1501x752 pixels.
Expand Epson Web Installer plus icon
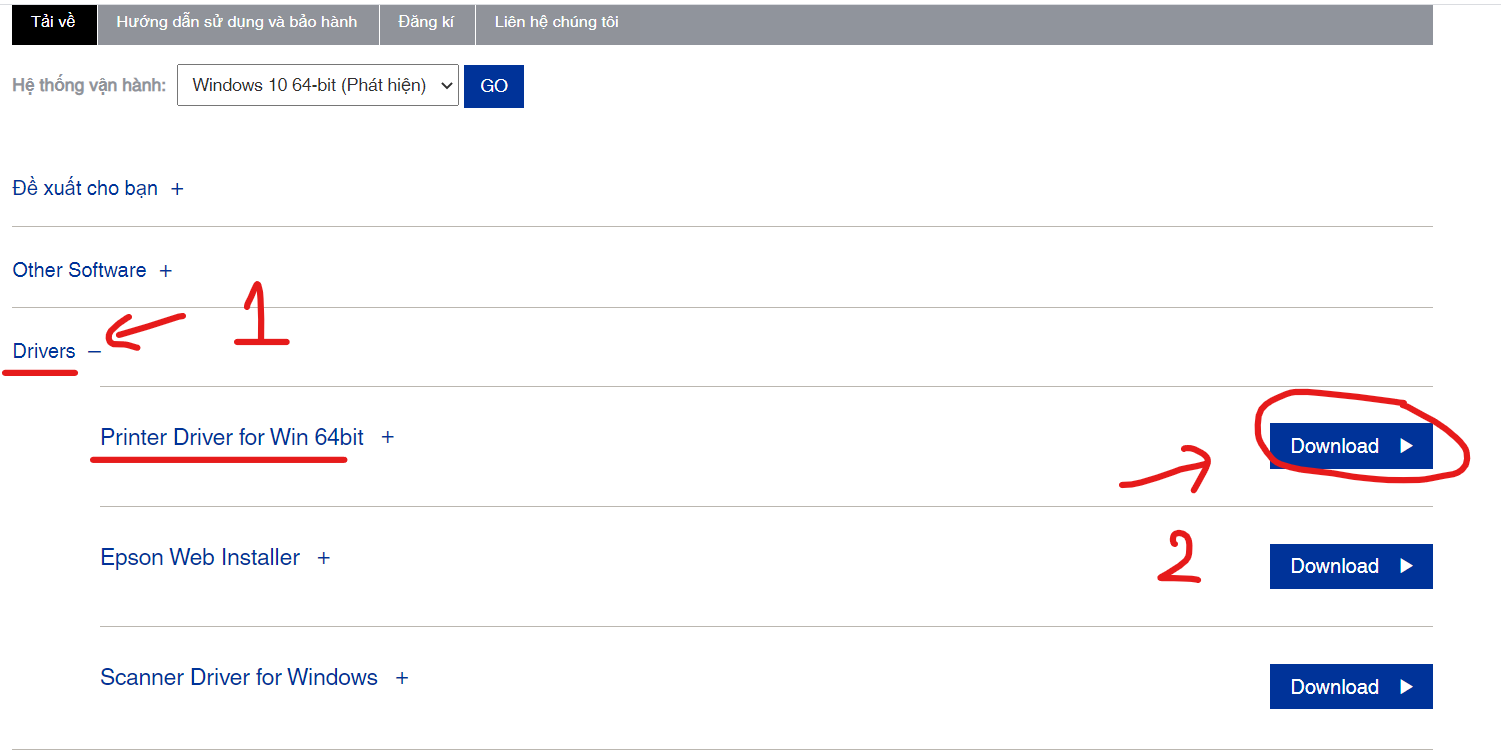pyautogui.click(x=324, y=558)
